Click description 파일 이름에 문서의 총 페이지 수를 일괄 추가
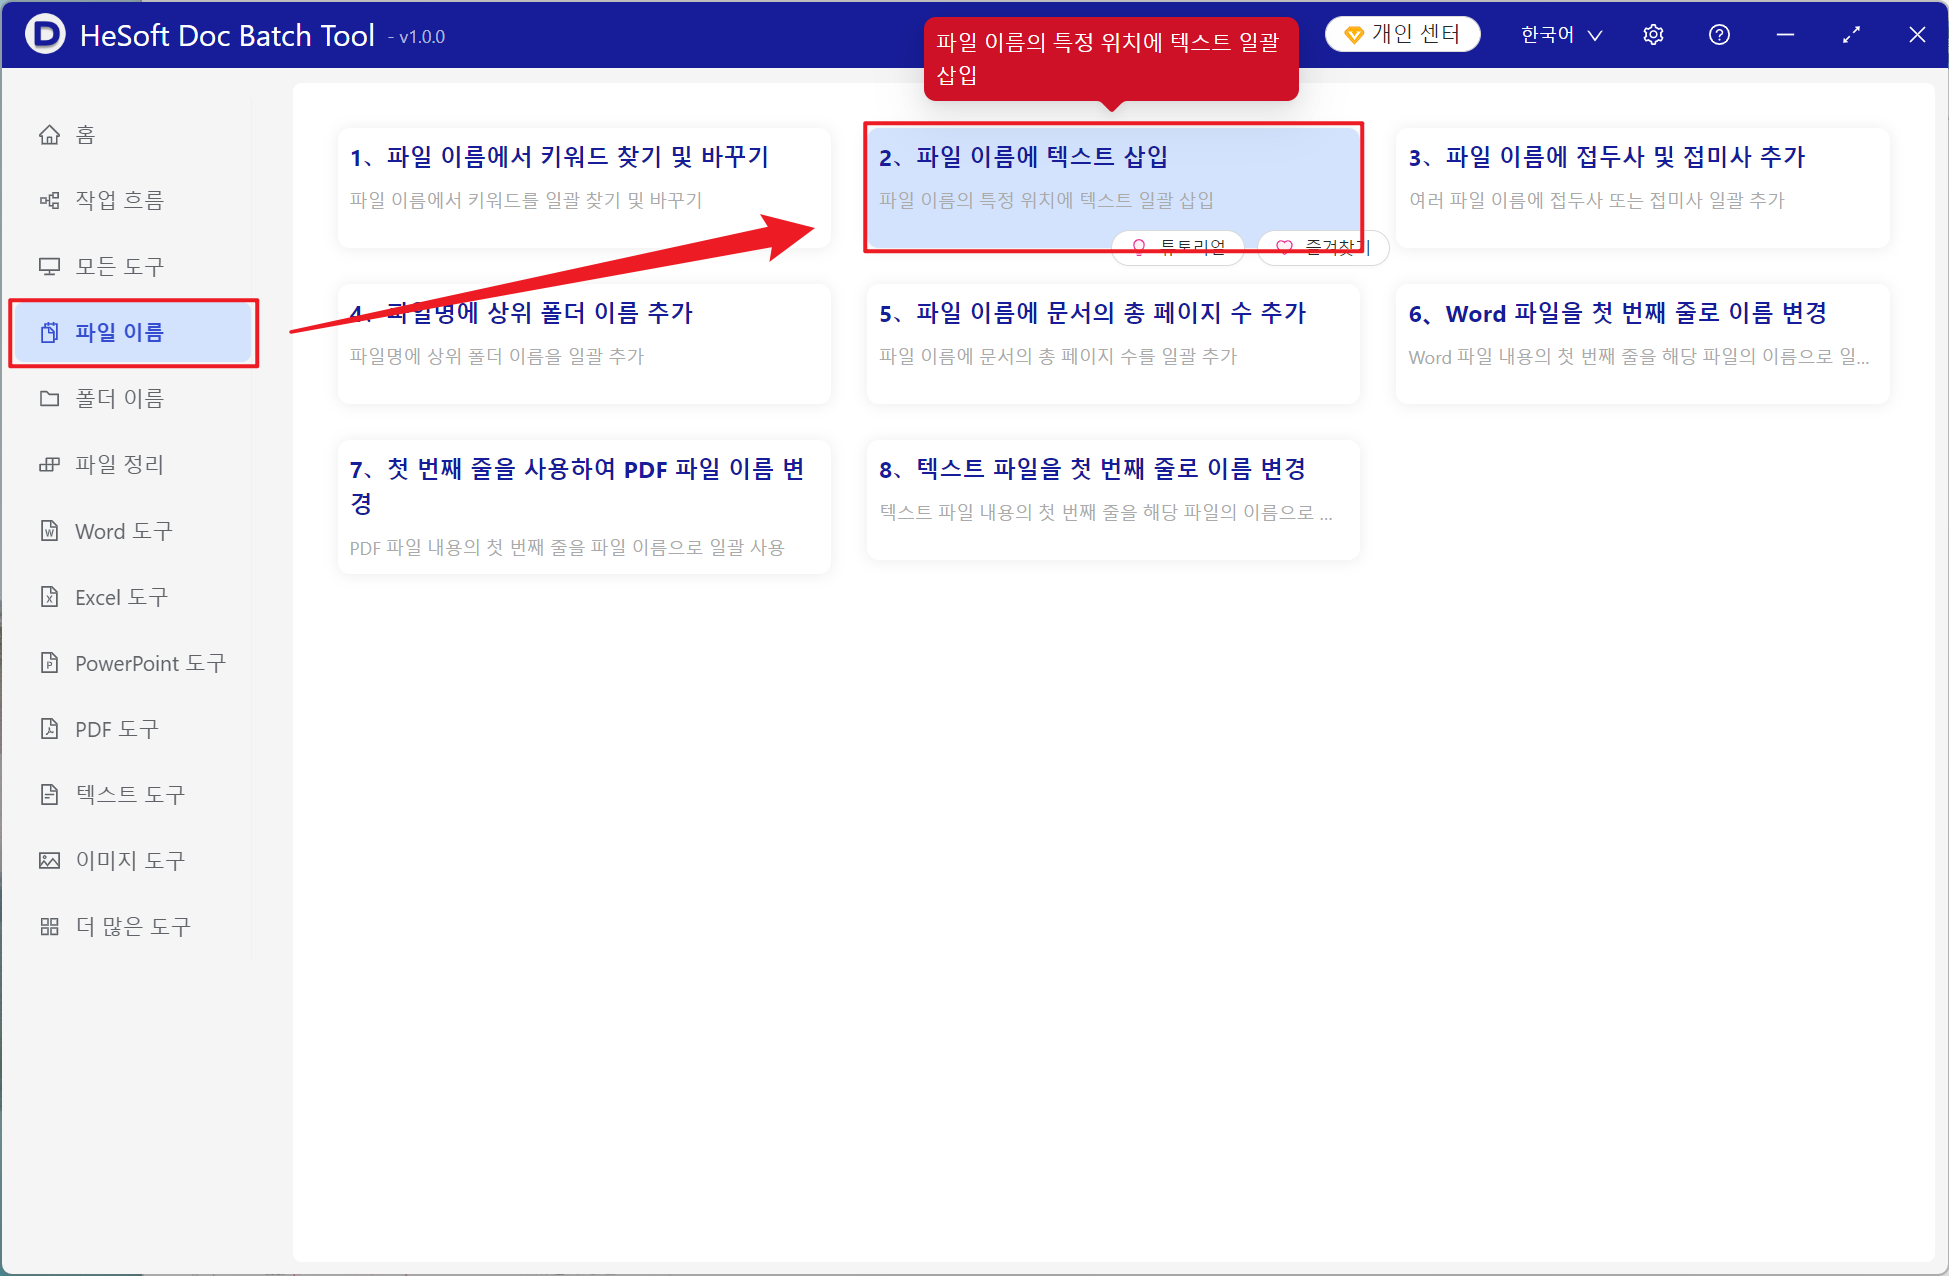Image resolution: width=1949 pixels, height=1276 pixels. click(1058, 356)
